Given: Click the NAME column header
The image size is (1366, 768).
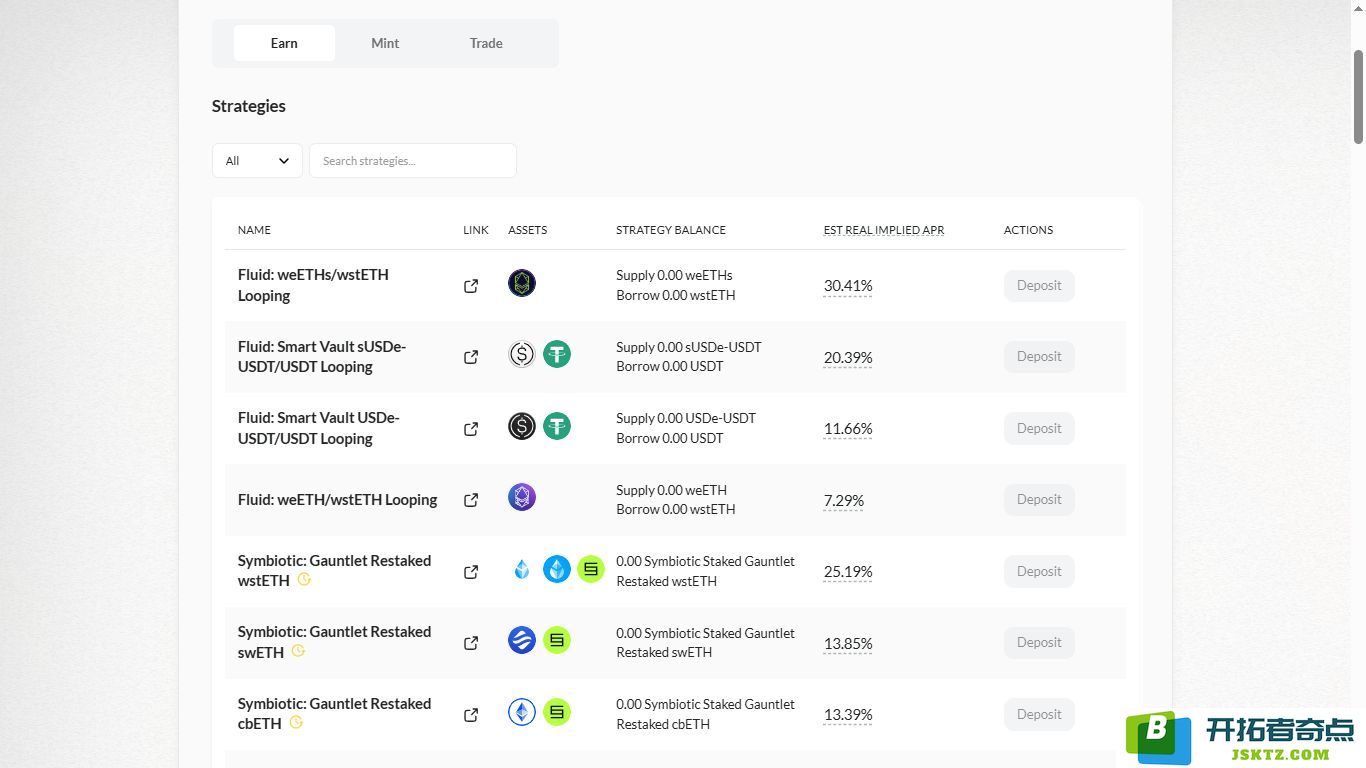Looking at the screenshot, I should (254, 230).
